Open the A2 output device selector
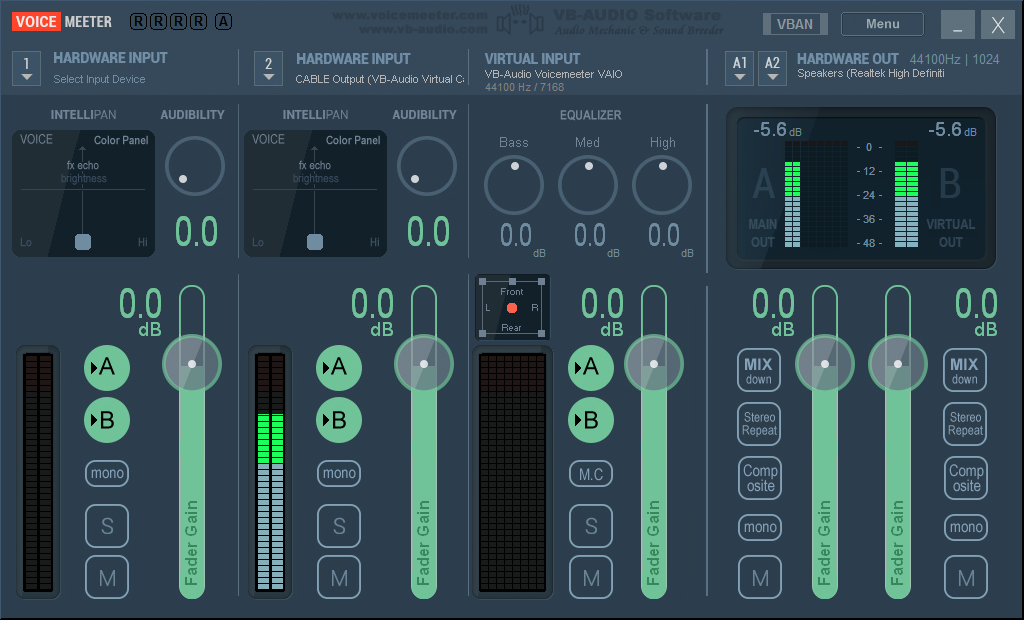Screen dimensions: 1024x620 tap(772, 69)
